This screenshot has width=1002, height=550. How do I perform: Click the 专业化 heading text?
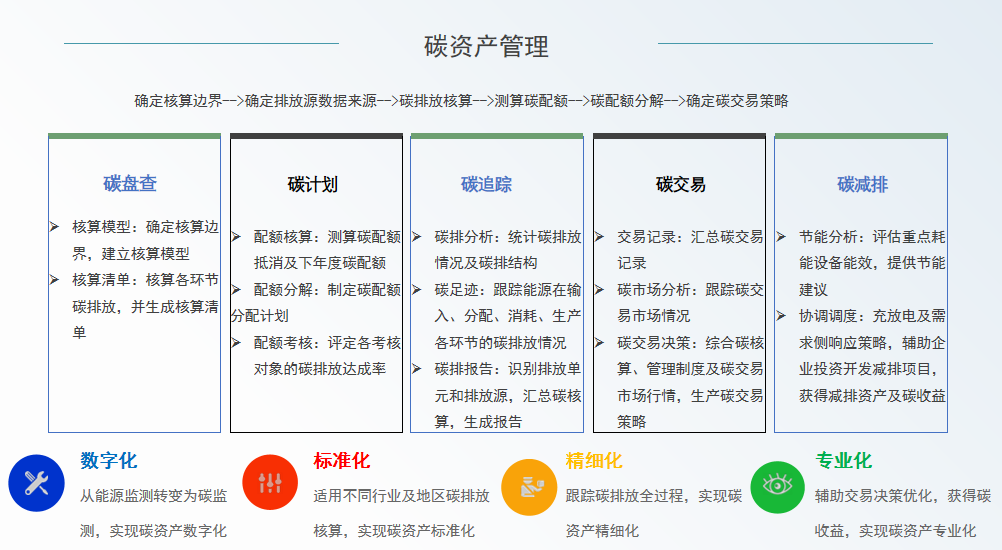click(x=843, y=461)
